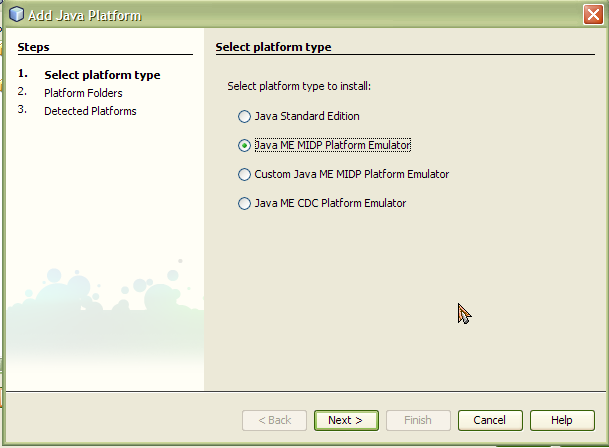Screen dimensions: 609x448
Task: Click 'Select platform type to install:' label
Action: coord(299,86)
